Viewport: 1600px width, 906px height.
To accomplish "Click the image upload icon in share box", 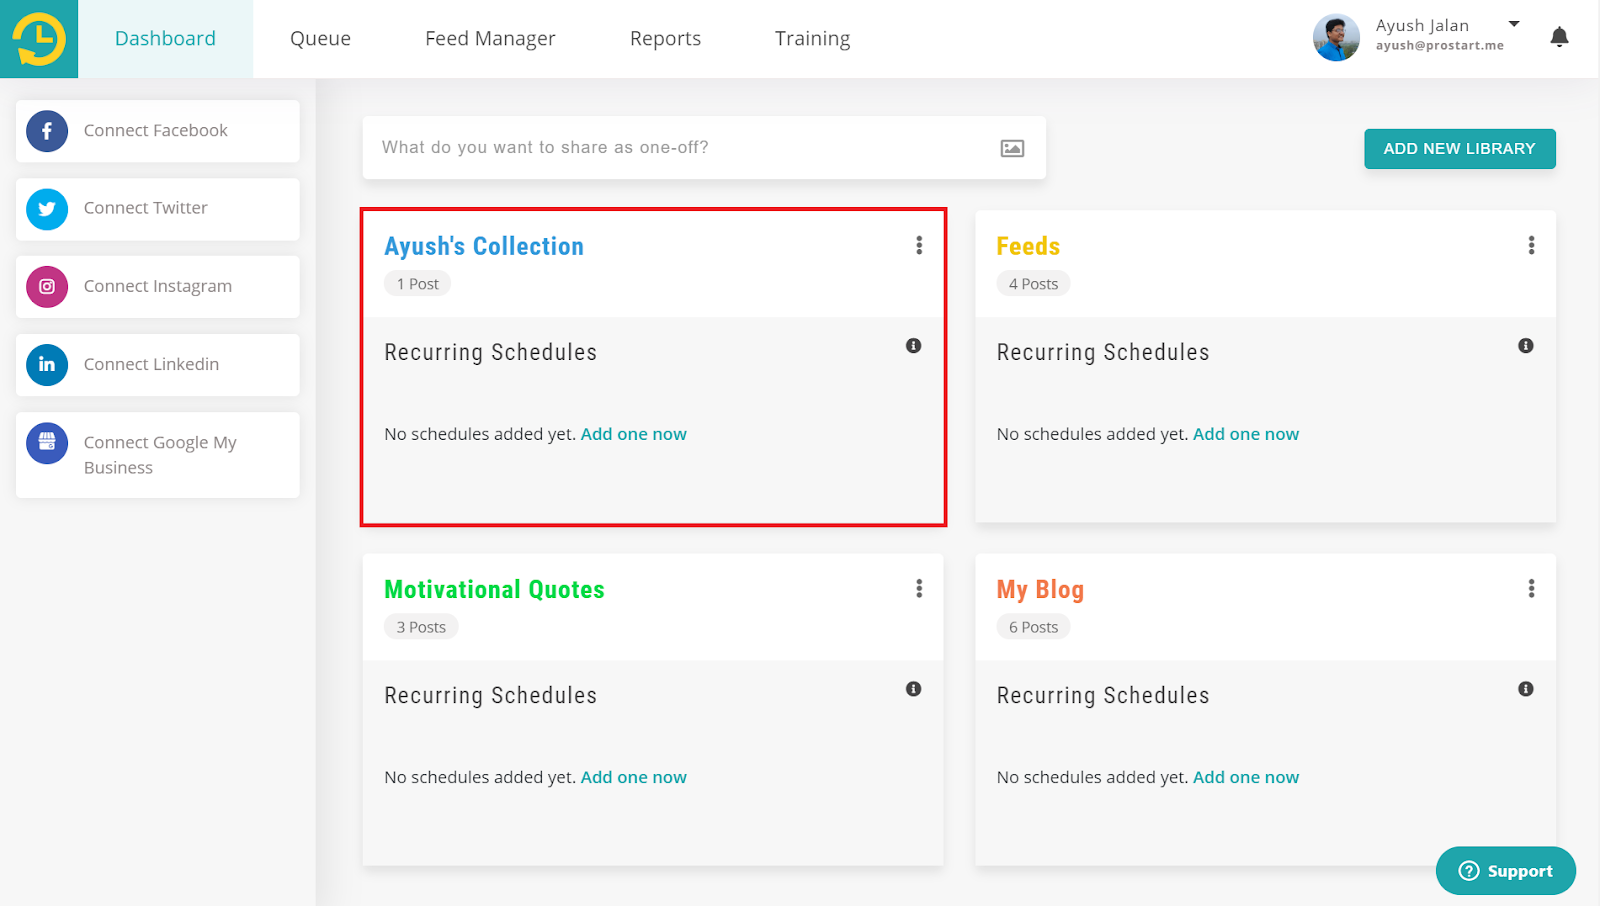I will click(x=1012, y=149).
